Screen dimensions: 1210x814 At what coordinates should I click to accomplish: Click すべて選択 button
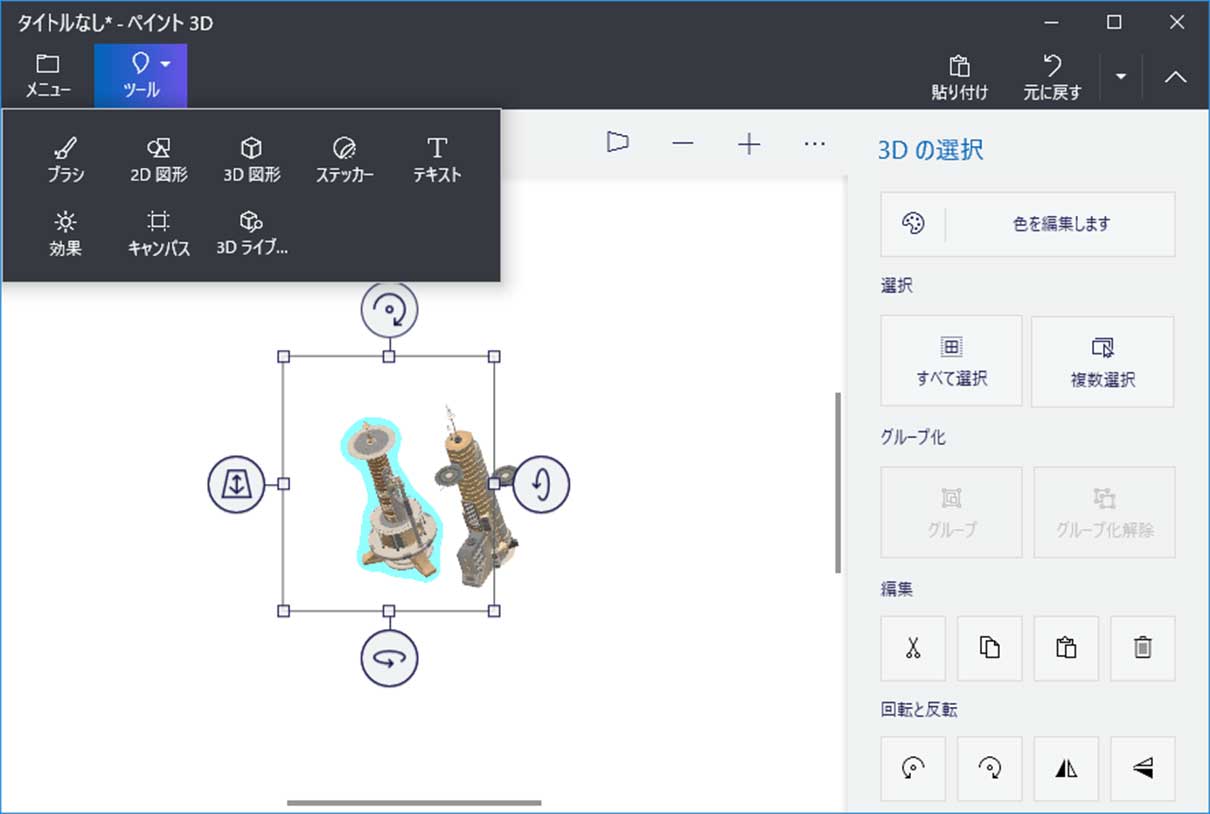(951, 361)
